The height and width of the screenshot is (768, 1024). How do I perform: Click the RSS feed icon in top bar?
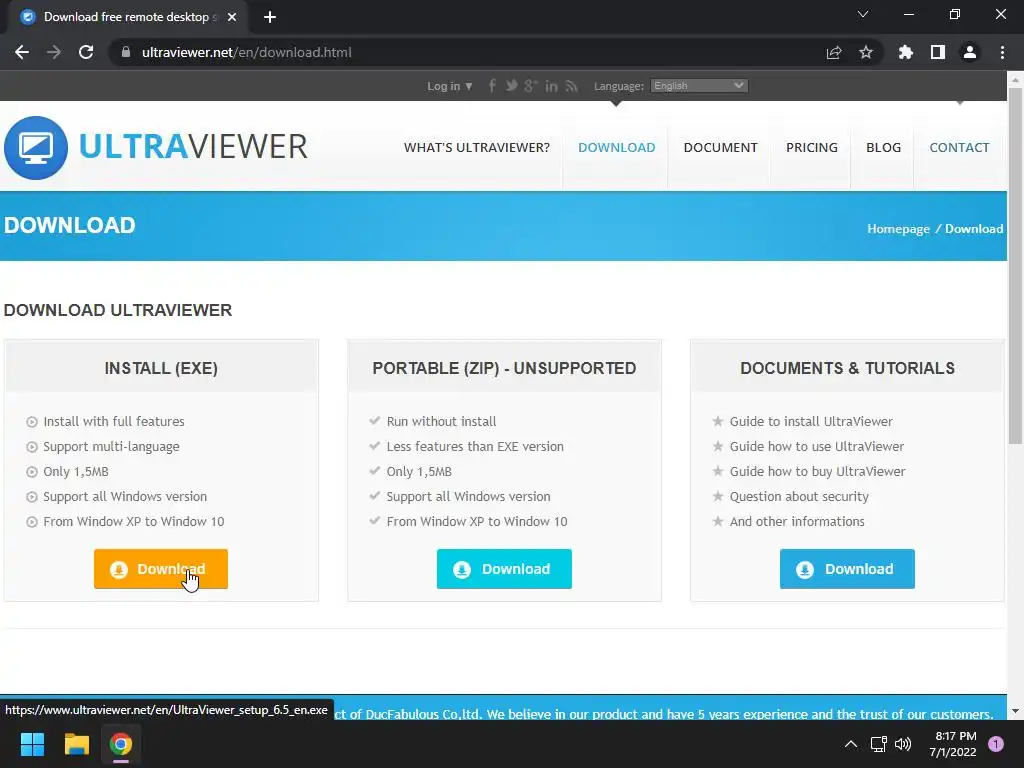(571, 86)
